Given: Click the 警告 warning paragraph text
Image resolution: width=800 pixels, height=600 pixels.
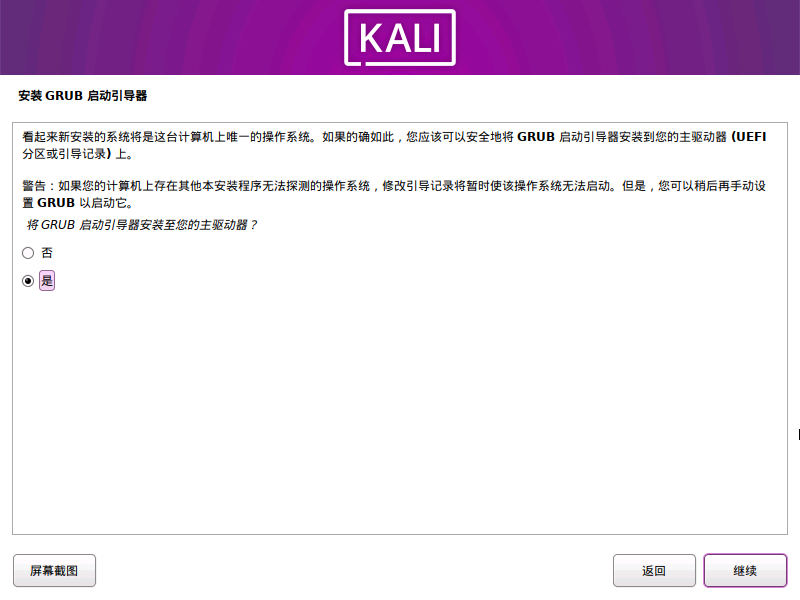Looking at the screenshot, I should tap(394, 194).
